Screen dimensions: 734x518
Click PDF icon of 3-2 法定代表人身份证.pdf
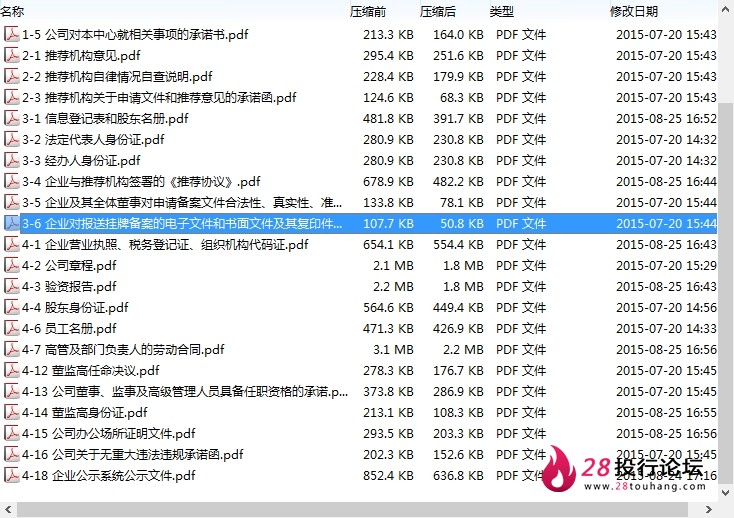[11, 139]
